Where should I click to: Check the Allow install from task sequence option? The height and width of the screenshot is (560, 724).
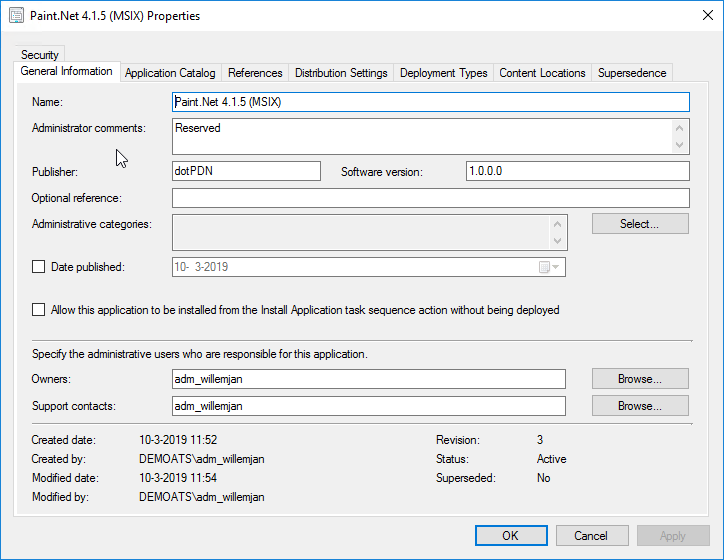[39, 310]
